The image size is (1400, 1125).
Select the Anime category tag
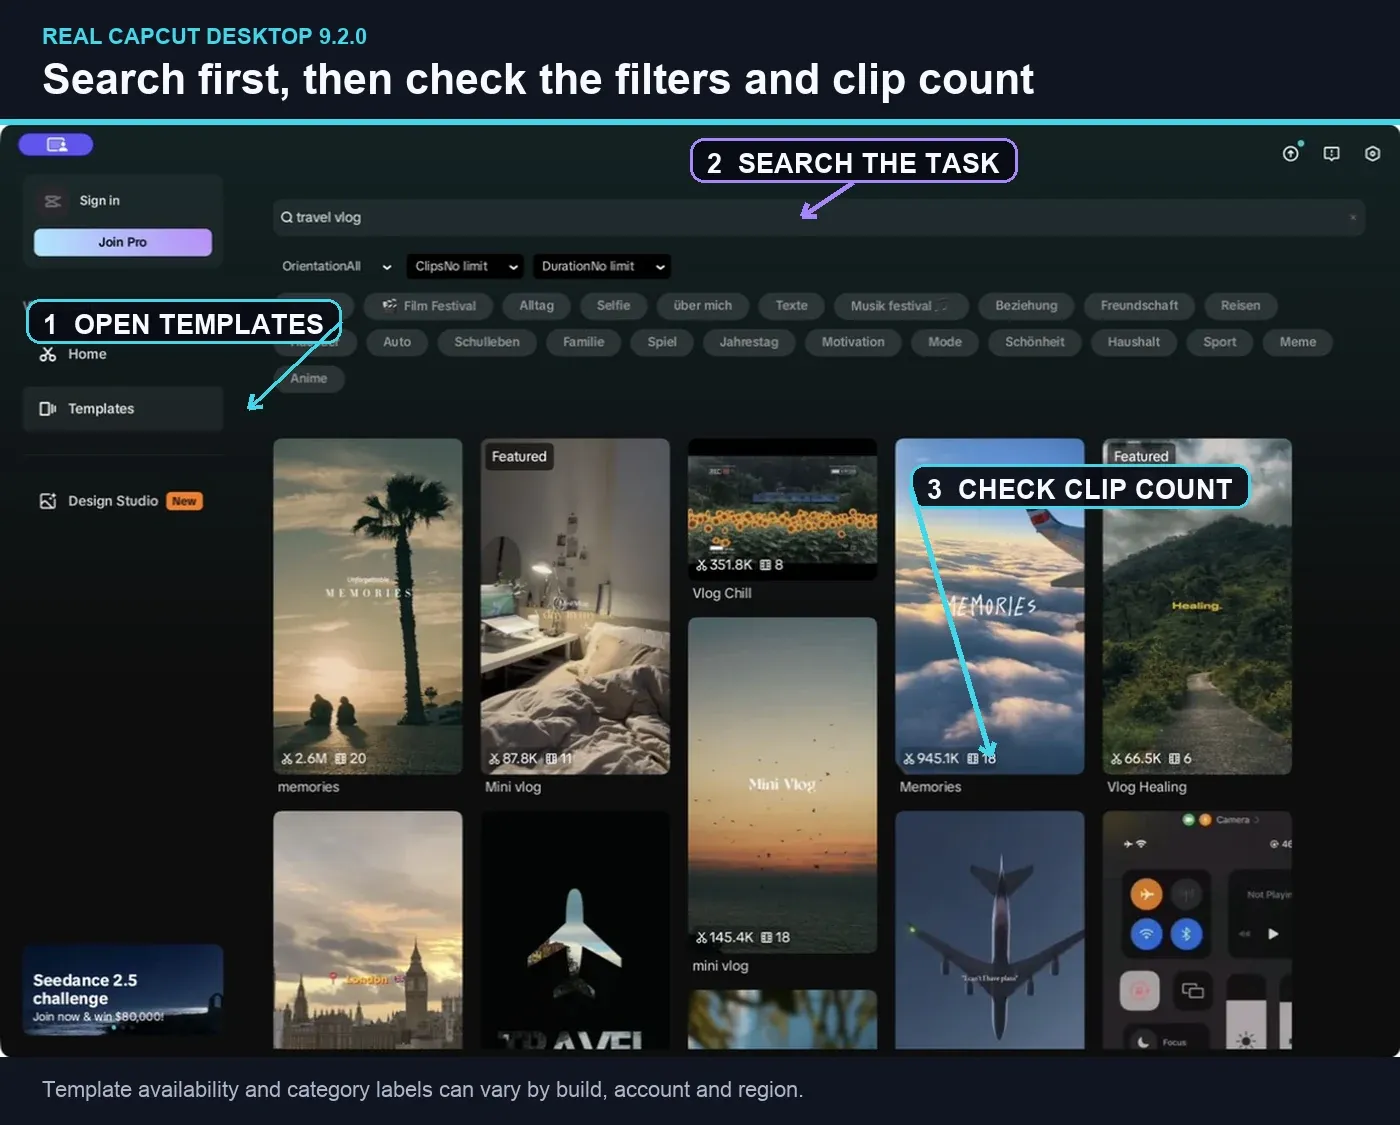[309, 378]
